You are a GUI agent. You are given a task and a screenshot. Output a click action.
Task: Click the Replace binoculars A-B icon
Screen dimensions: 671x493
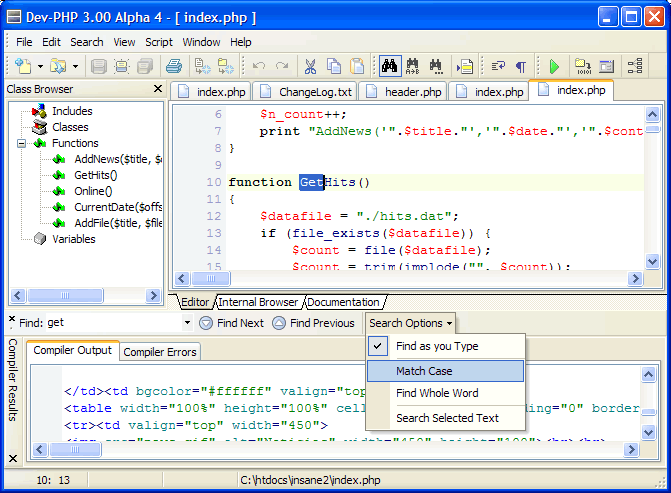pos(413,66)
